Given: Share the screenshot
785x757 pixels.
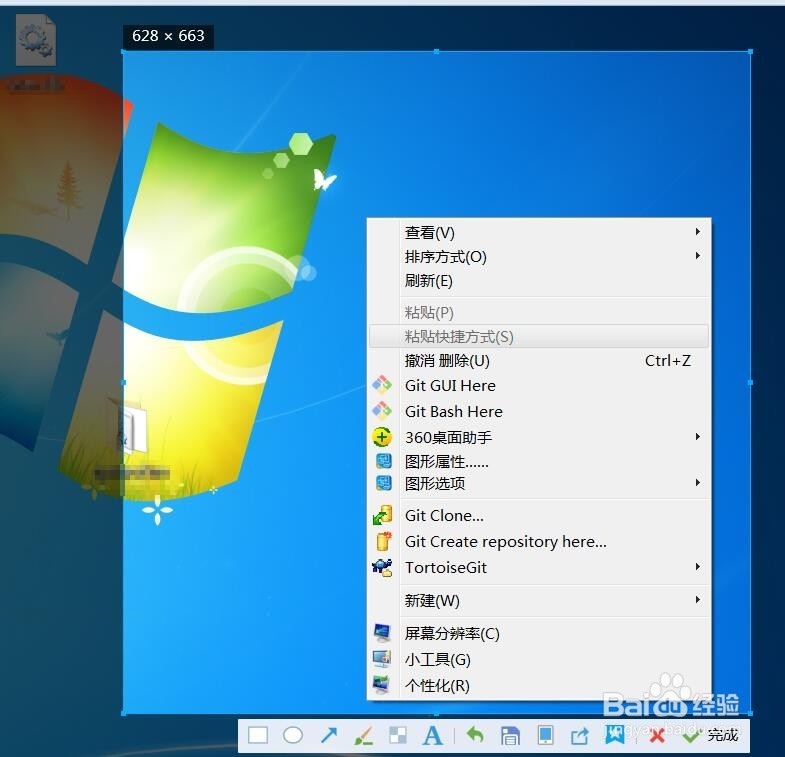Looking at the screenshot, I should [580, 736].
